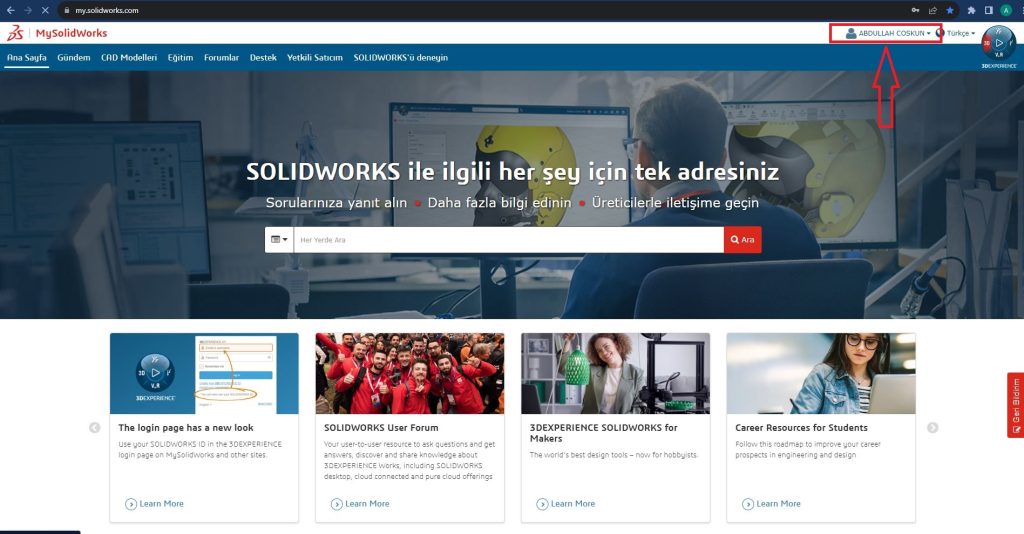Open ABDULLAH COSKUN user dropdown
This screenshot has height=534, width=1024.
point(888,33)
